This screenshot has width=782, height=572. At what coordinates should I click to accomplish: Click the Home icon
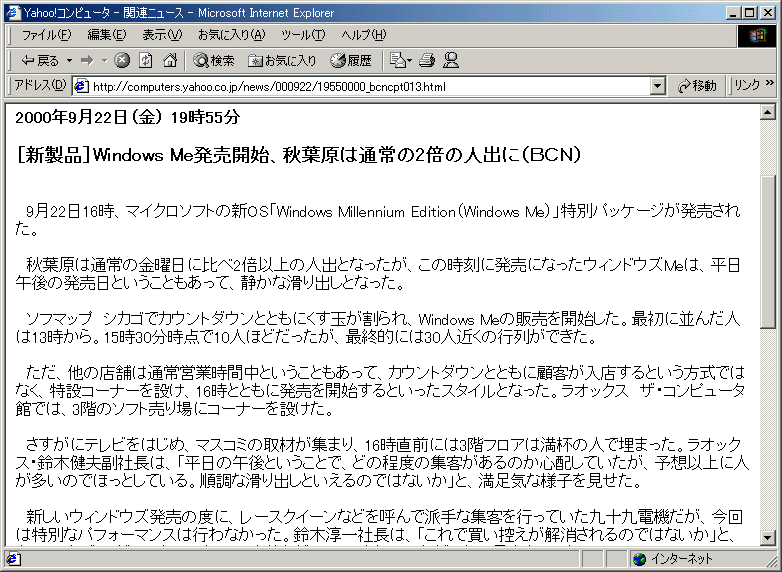[x=170, y=61]
